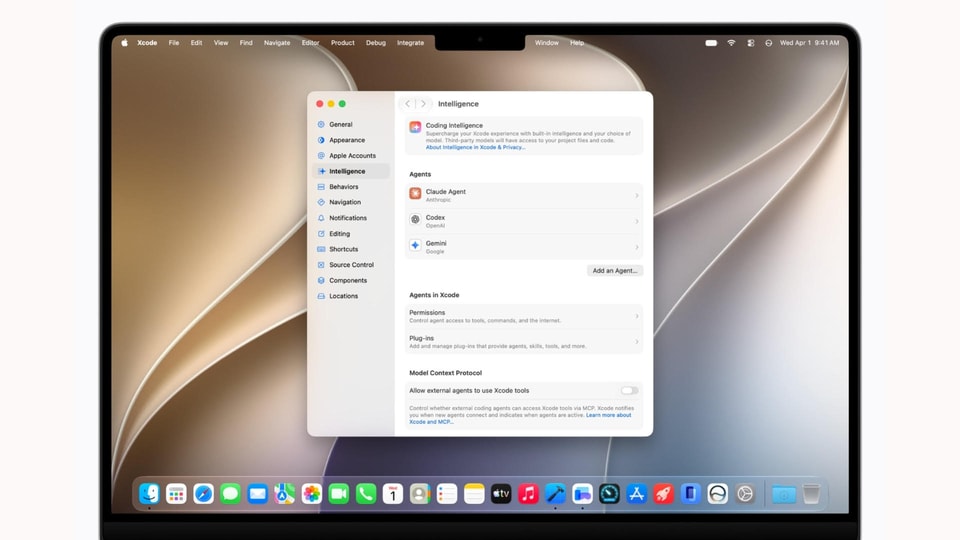
Task: Open Finder from the Dock
Action: click(x=149, y=493)
